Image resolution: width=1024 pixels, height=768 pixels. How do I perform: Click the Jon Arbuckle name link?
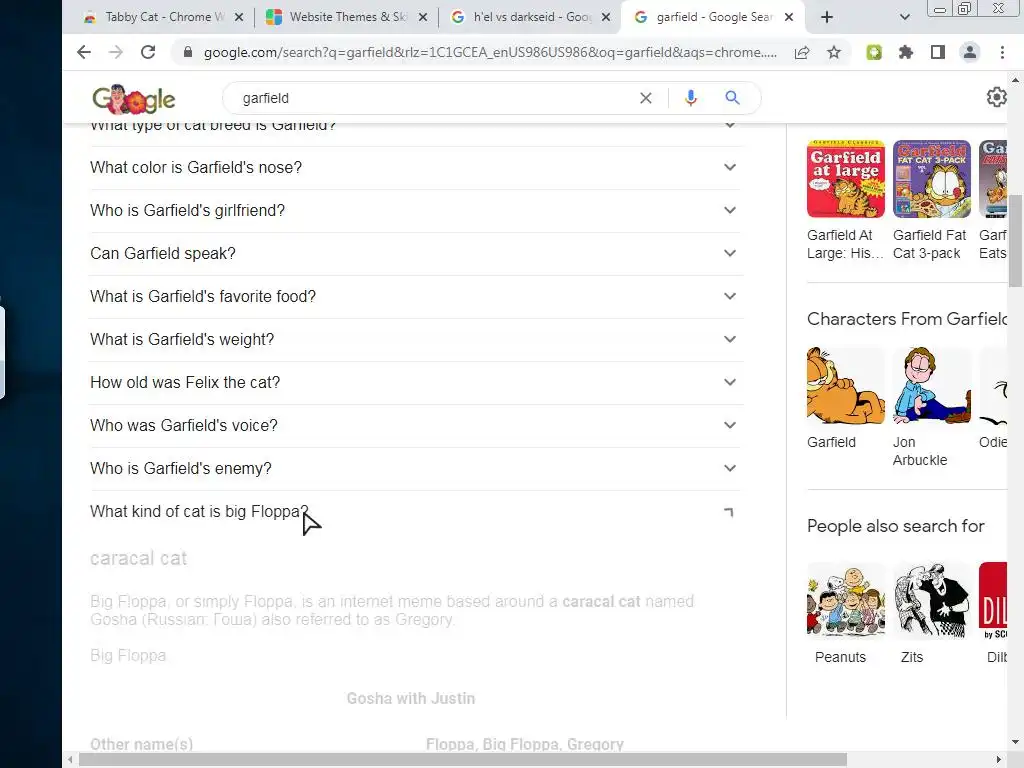(x=920, y=451)
